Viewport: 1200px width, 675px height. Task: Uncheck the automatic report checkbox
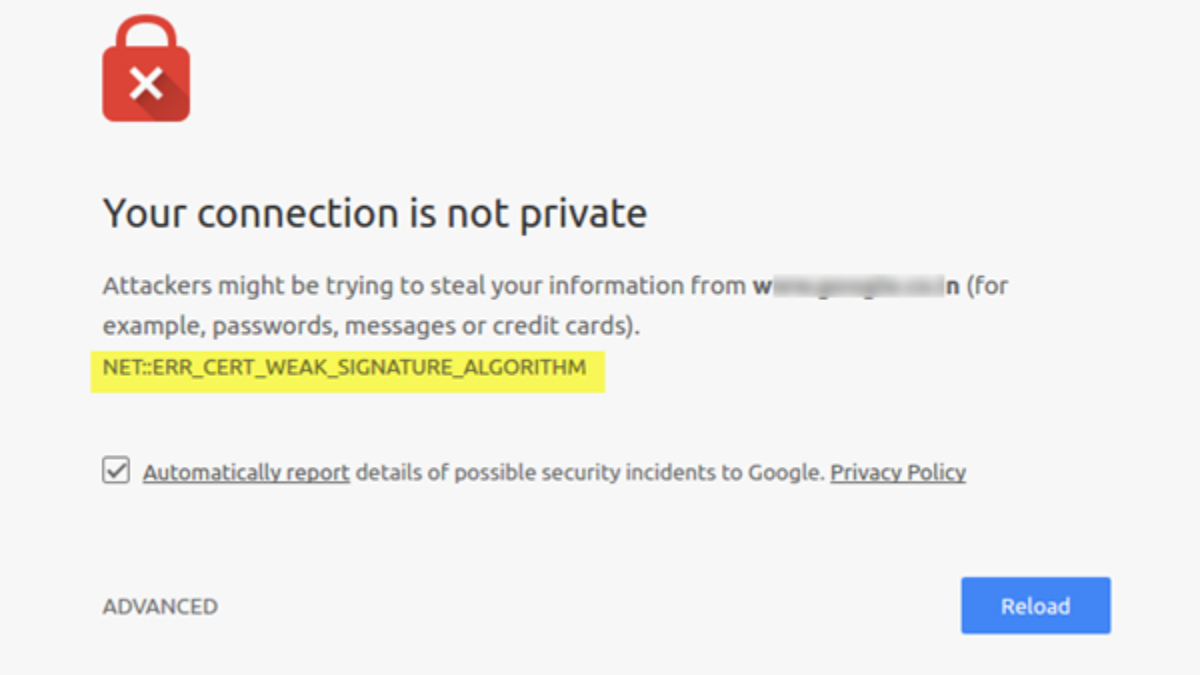tap(116, 471)
